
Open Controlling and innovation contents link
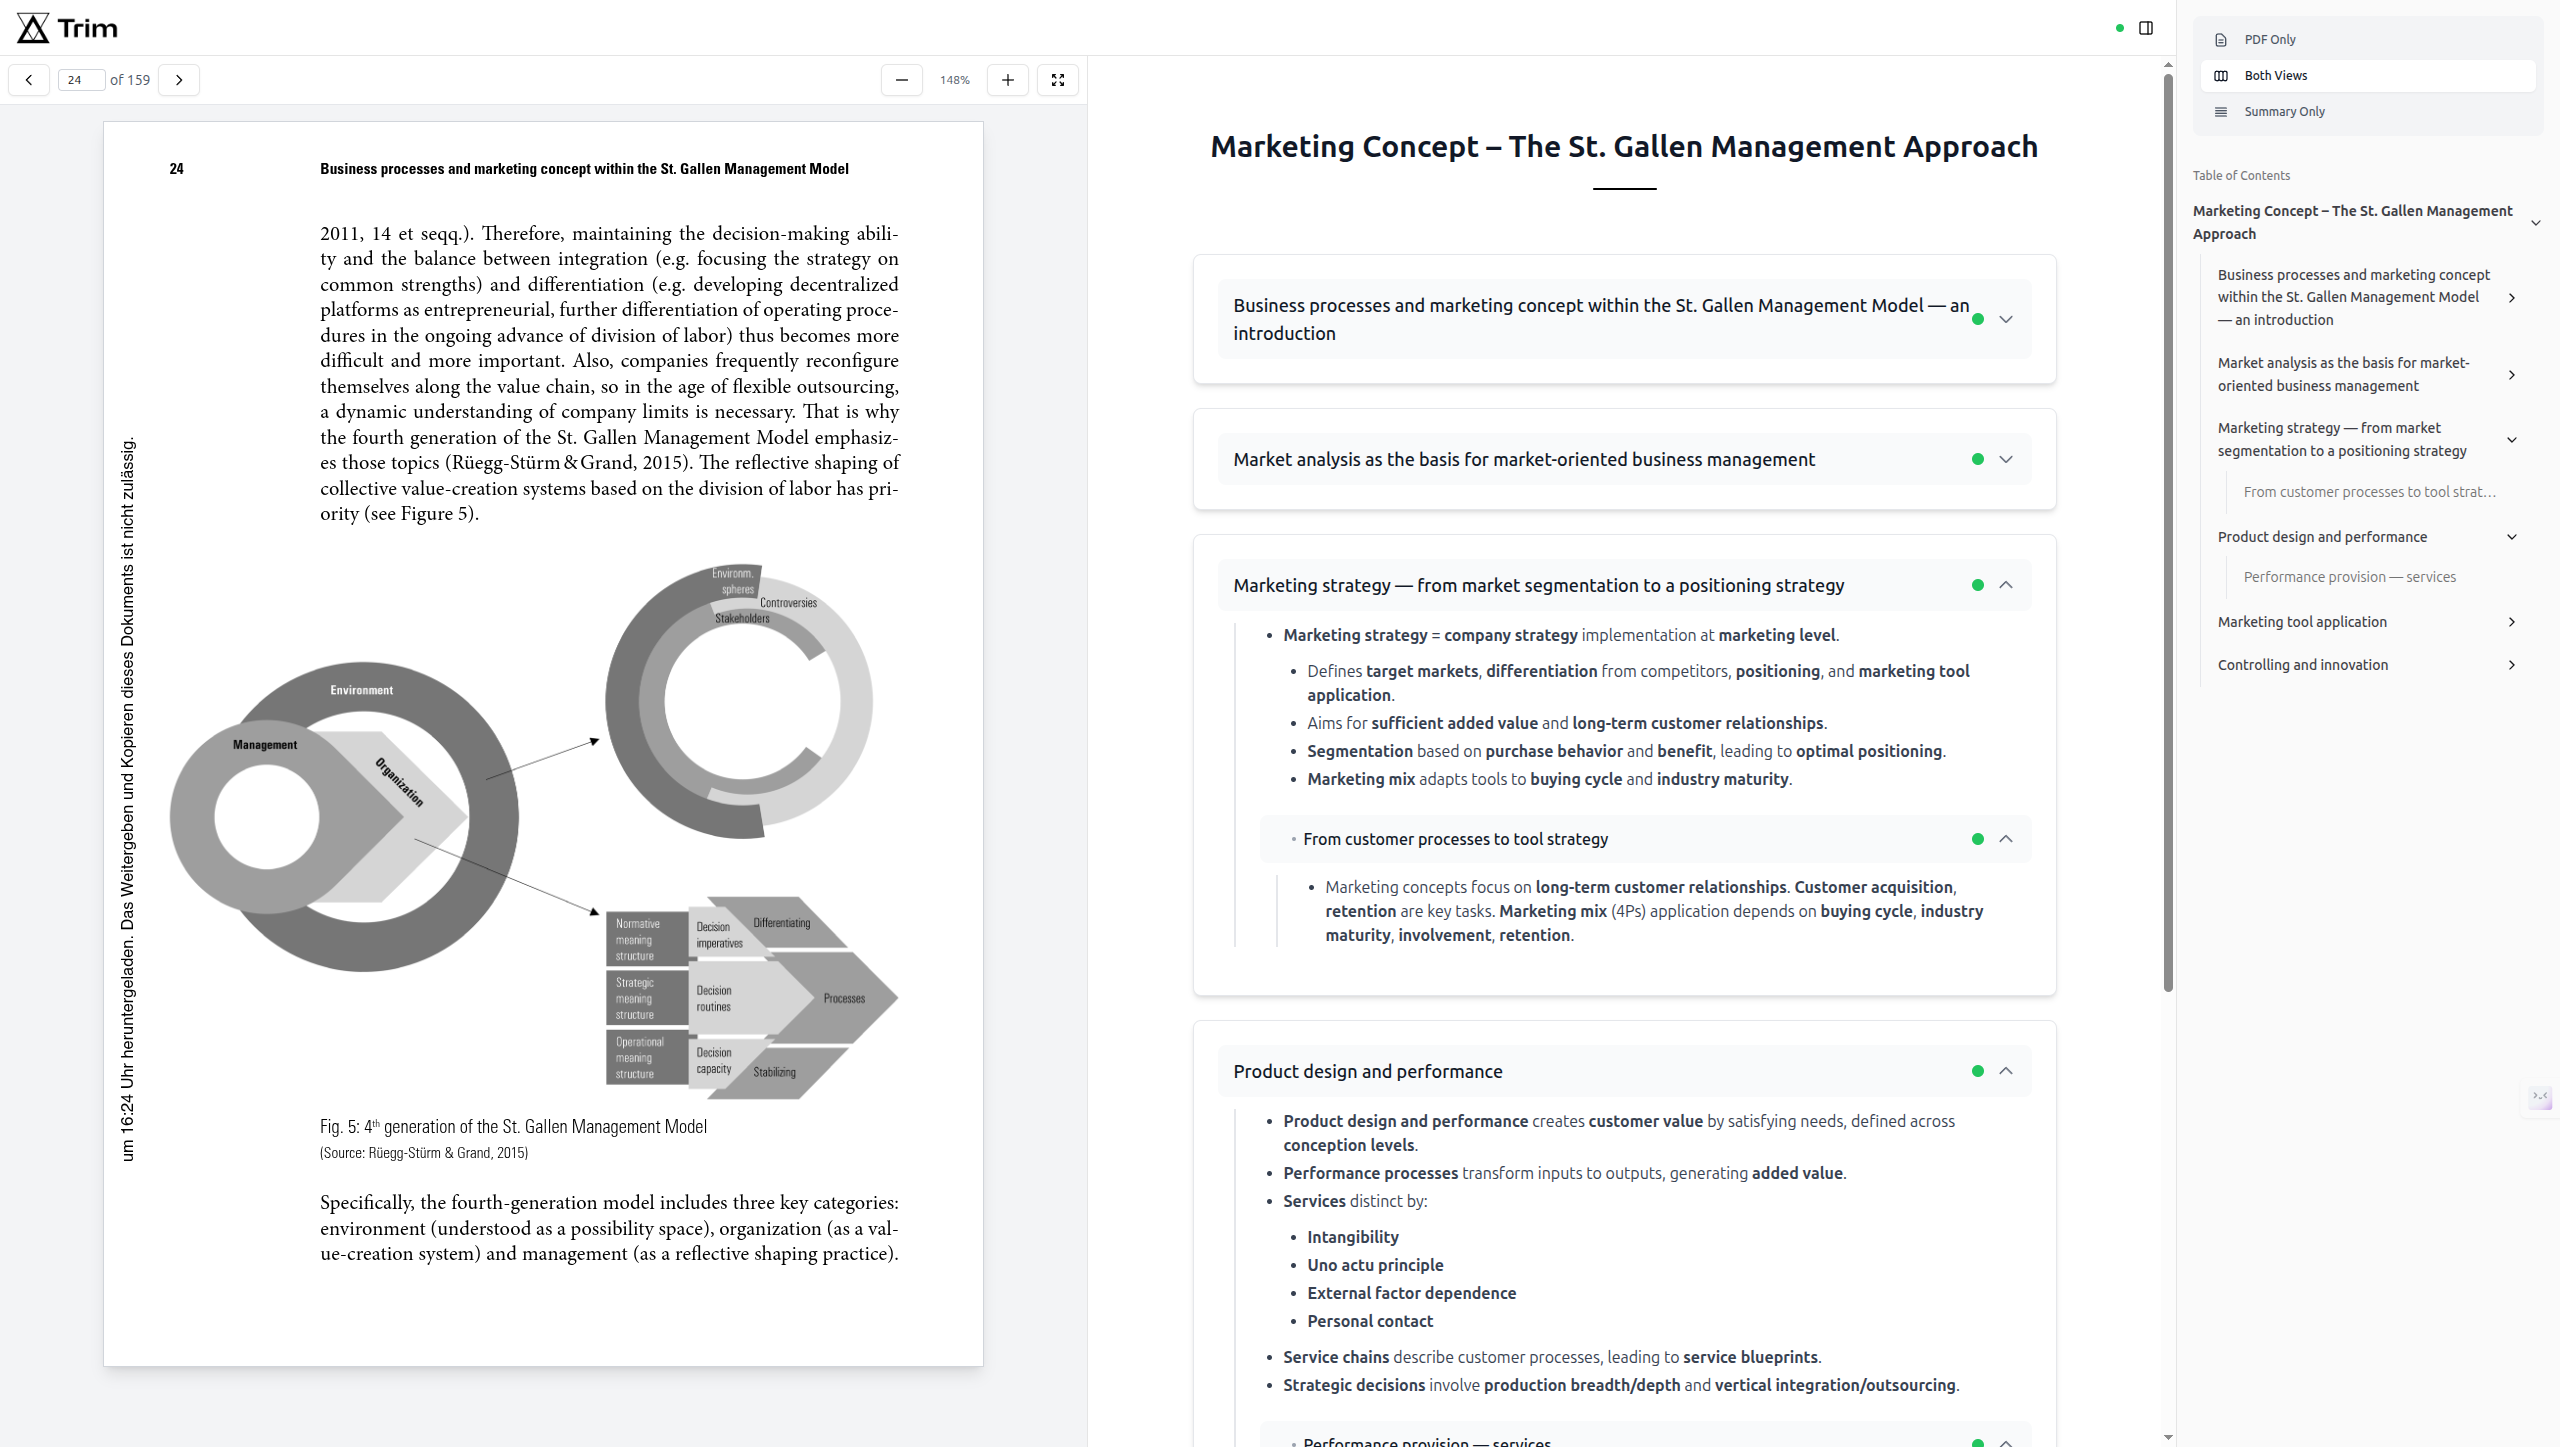(2302, 665)
